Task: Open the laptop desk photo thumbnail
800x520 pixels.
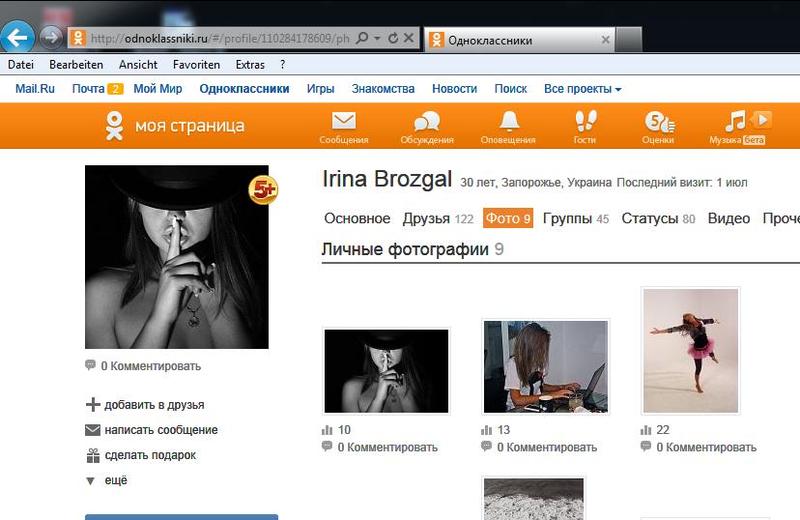Action: [545, 367]
